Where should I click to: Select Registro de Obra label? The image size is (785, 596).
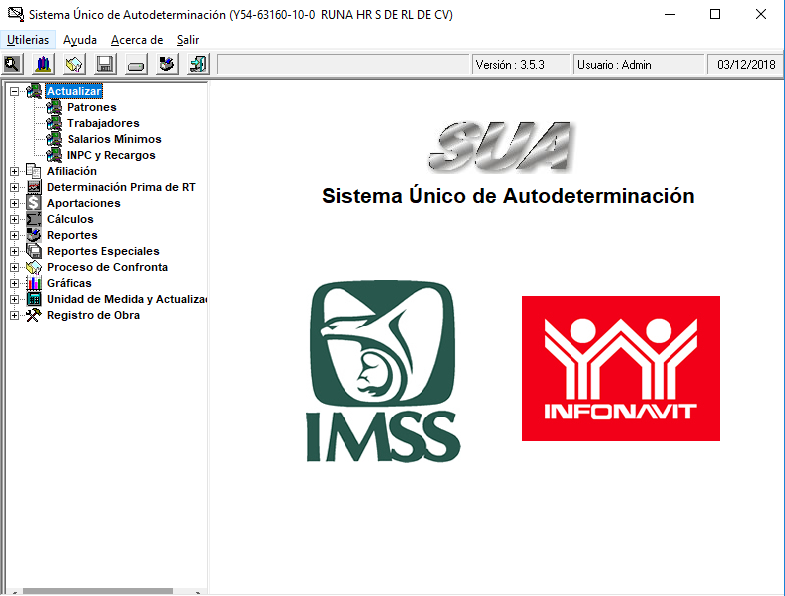click(93, 316)
